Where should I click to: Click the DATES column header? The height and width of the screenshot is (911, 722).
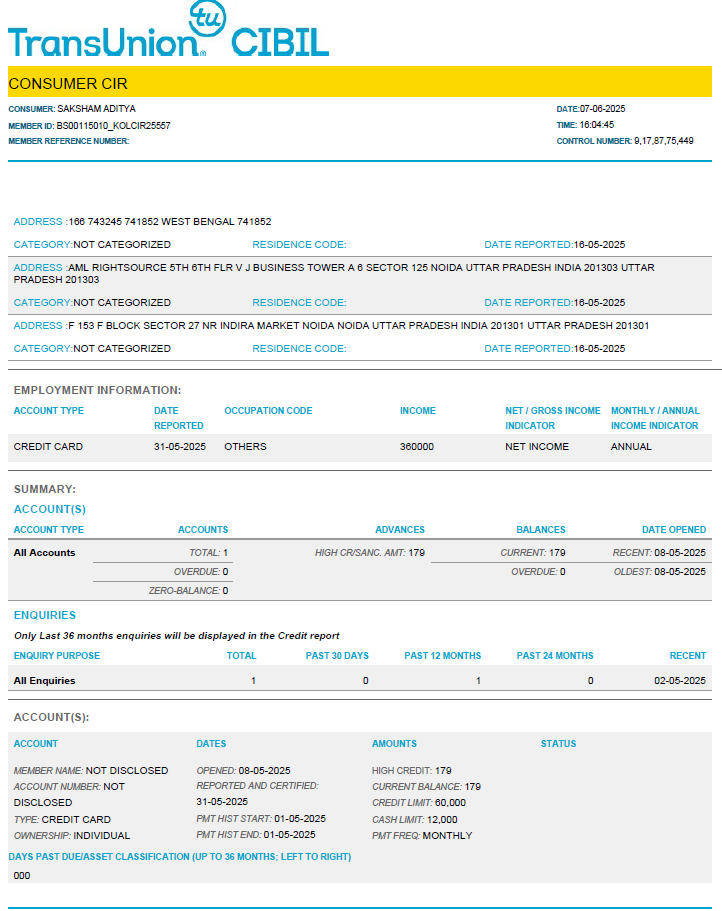point(211,744)
